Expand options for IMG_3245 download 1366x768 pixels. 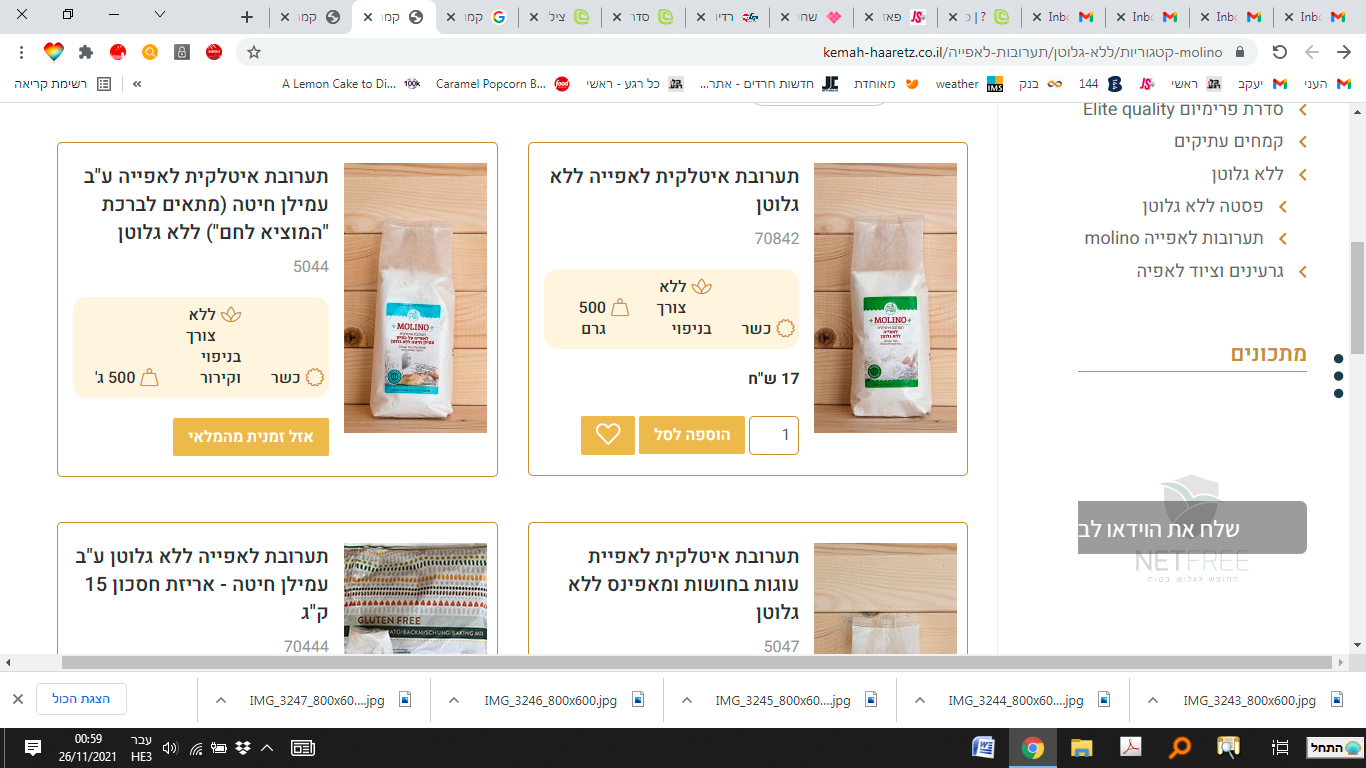point(687,700)
